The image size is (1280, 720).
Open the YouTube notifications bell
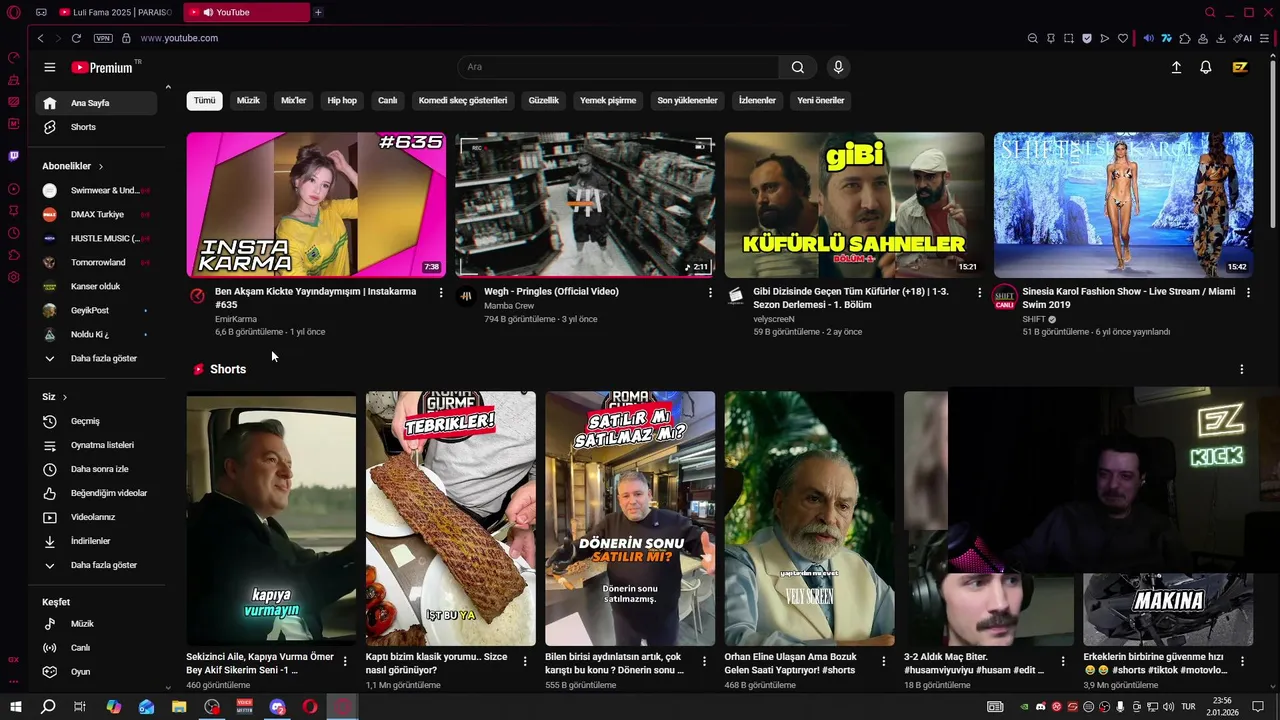click(x=1206, y=67)
